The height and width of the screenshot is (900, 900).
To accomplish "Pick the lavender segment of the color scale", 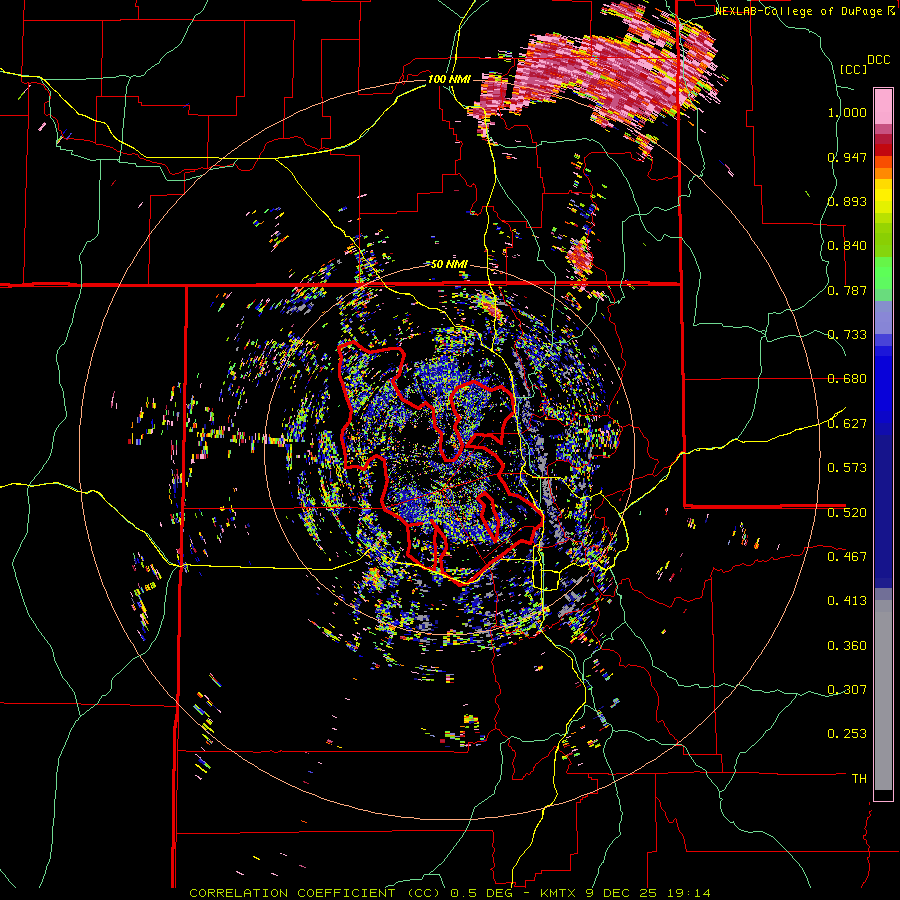I will pos(883,317).
